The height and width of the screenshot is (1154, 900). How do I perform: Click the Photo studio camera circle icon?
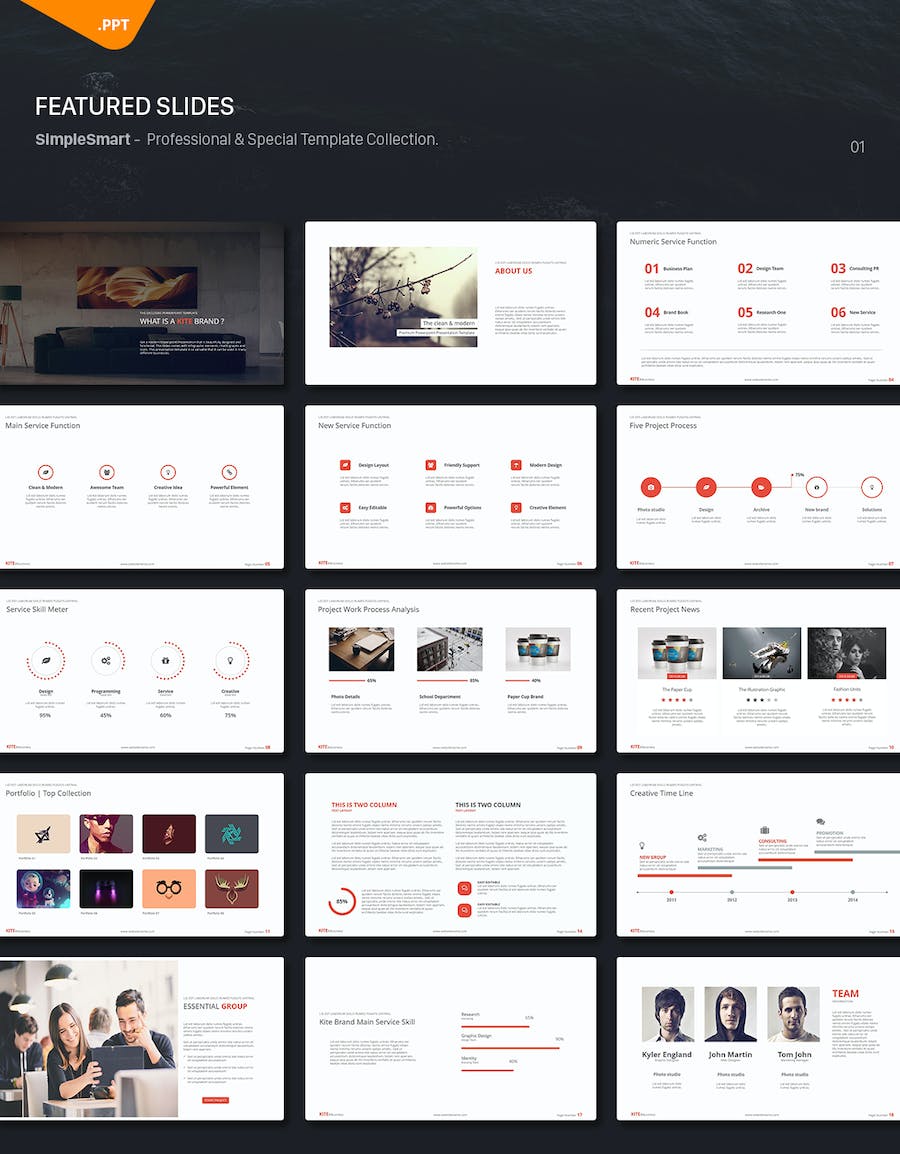pos(651,487)
